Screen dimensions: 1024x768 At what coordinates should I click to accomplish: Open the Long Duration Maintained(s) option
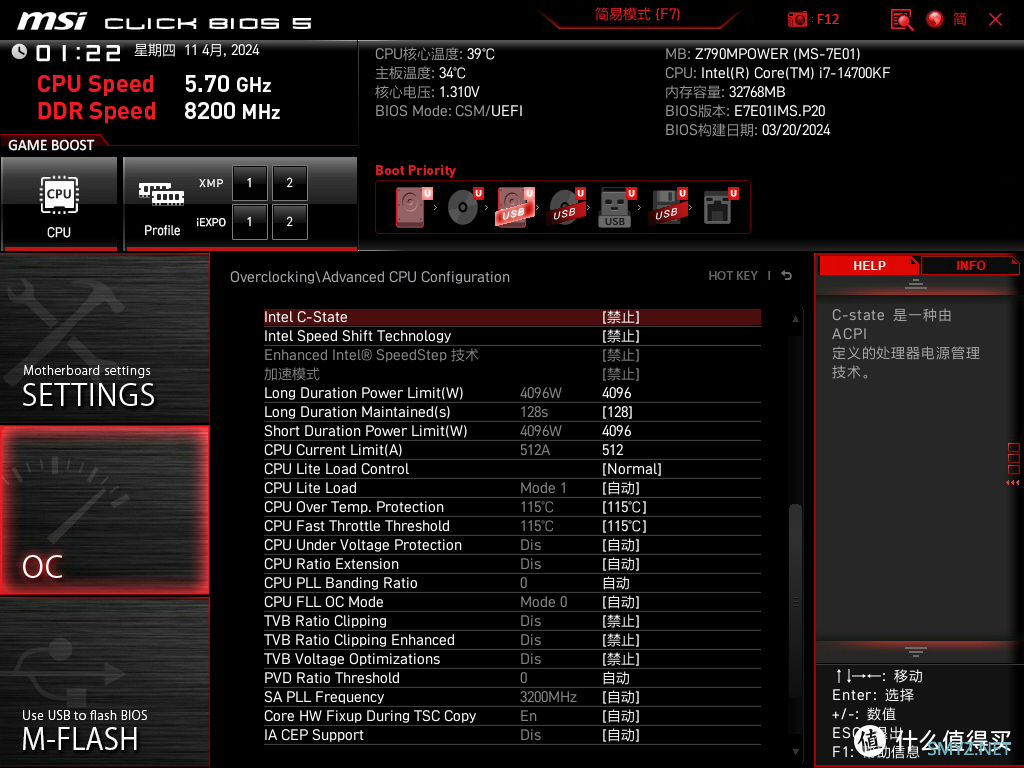coord(512,412)
